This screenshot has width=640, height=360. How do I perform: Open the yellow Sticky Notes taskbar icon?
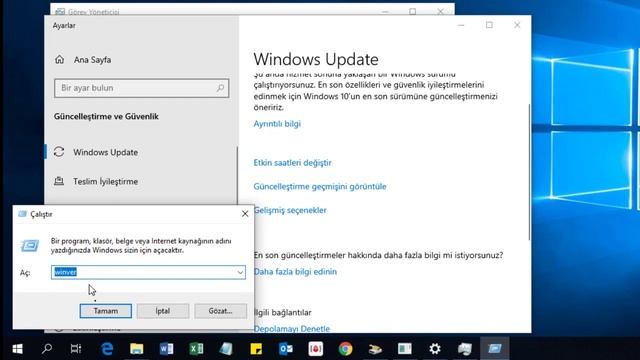[x=256, y=349]
